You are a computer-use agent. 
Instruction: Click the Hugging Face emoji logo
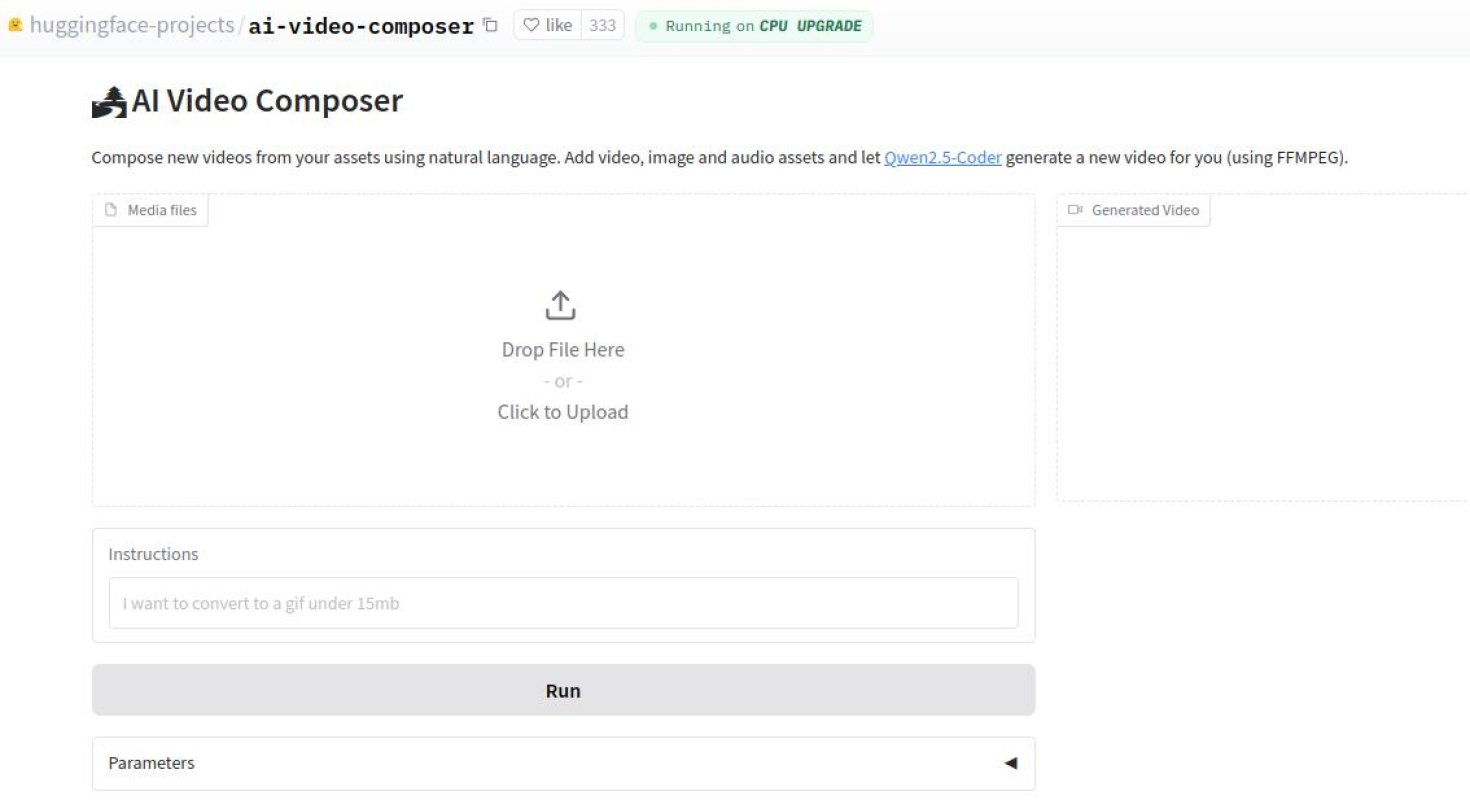pos(13,24)
